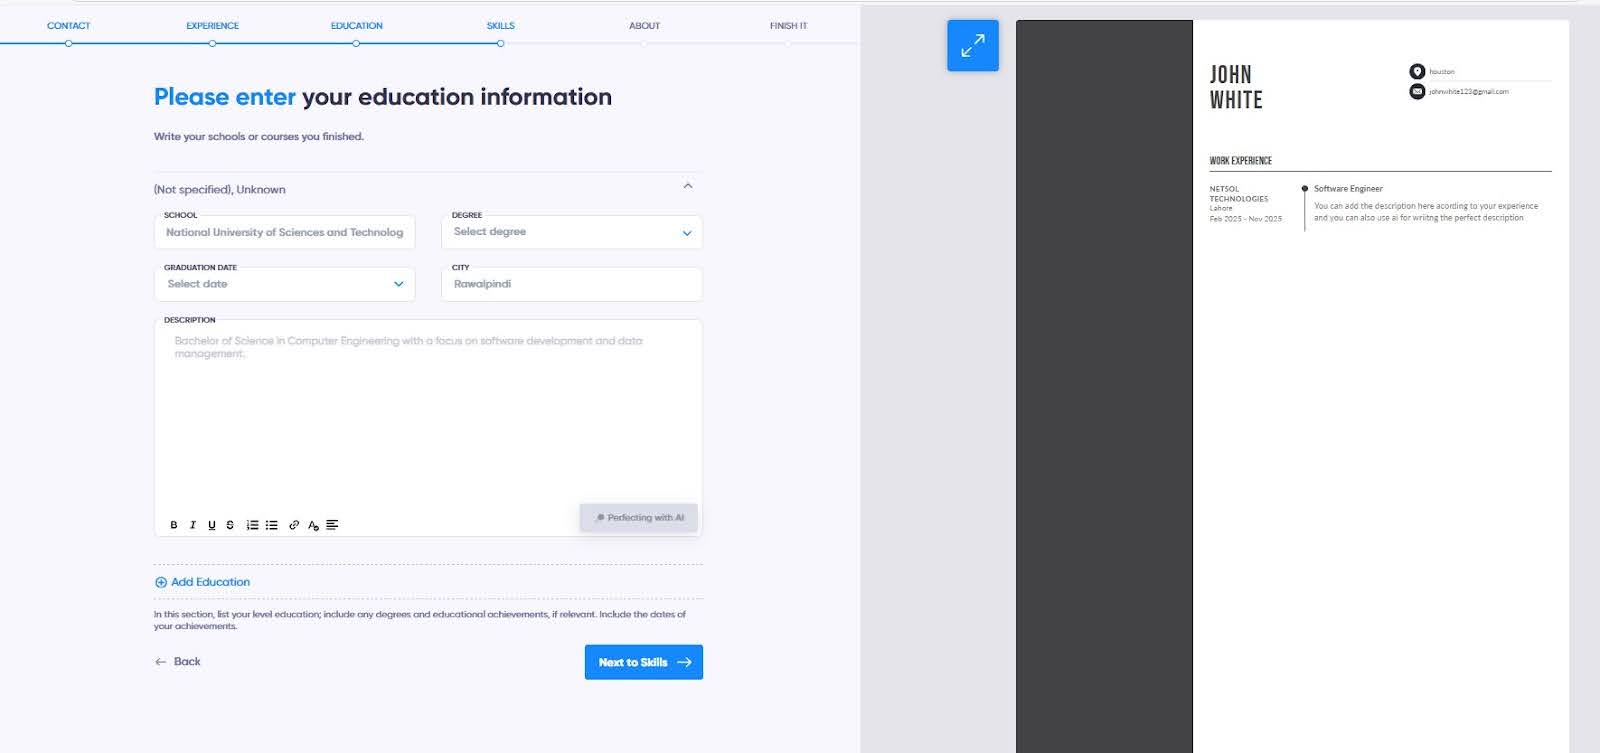Click the Perfecting with AI button
This screenshot has width=1600, height=753.
639,518
